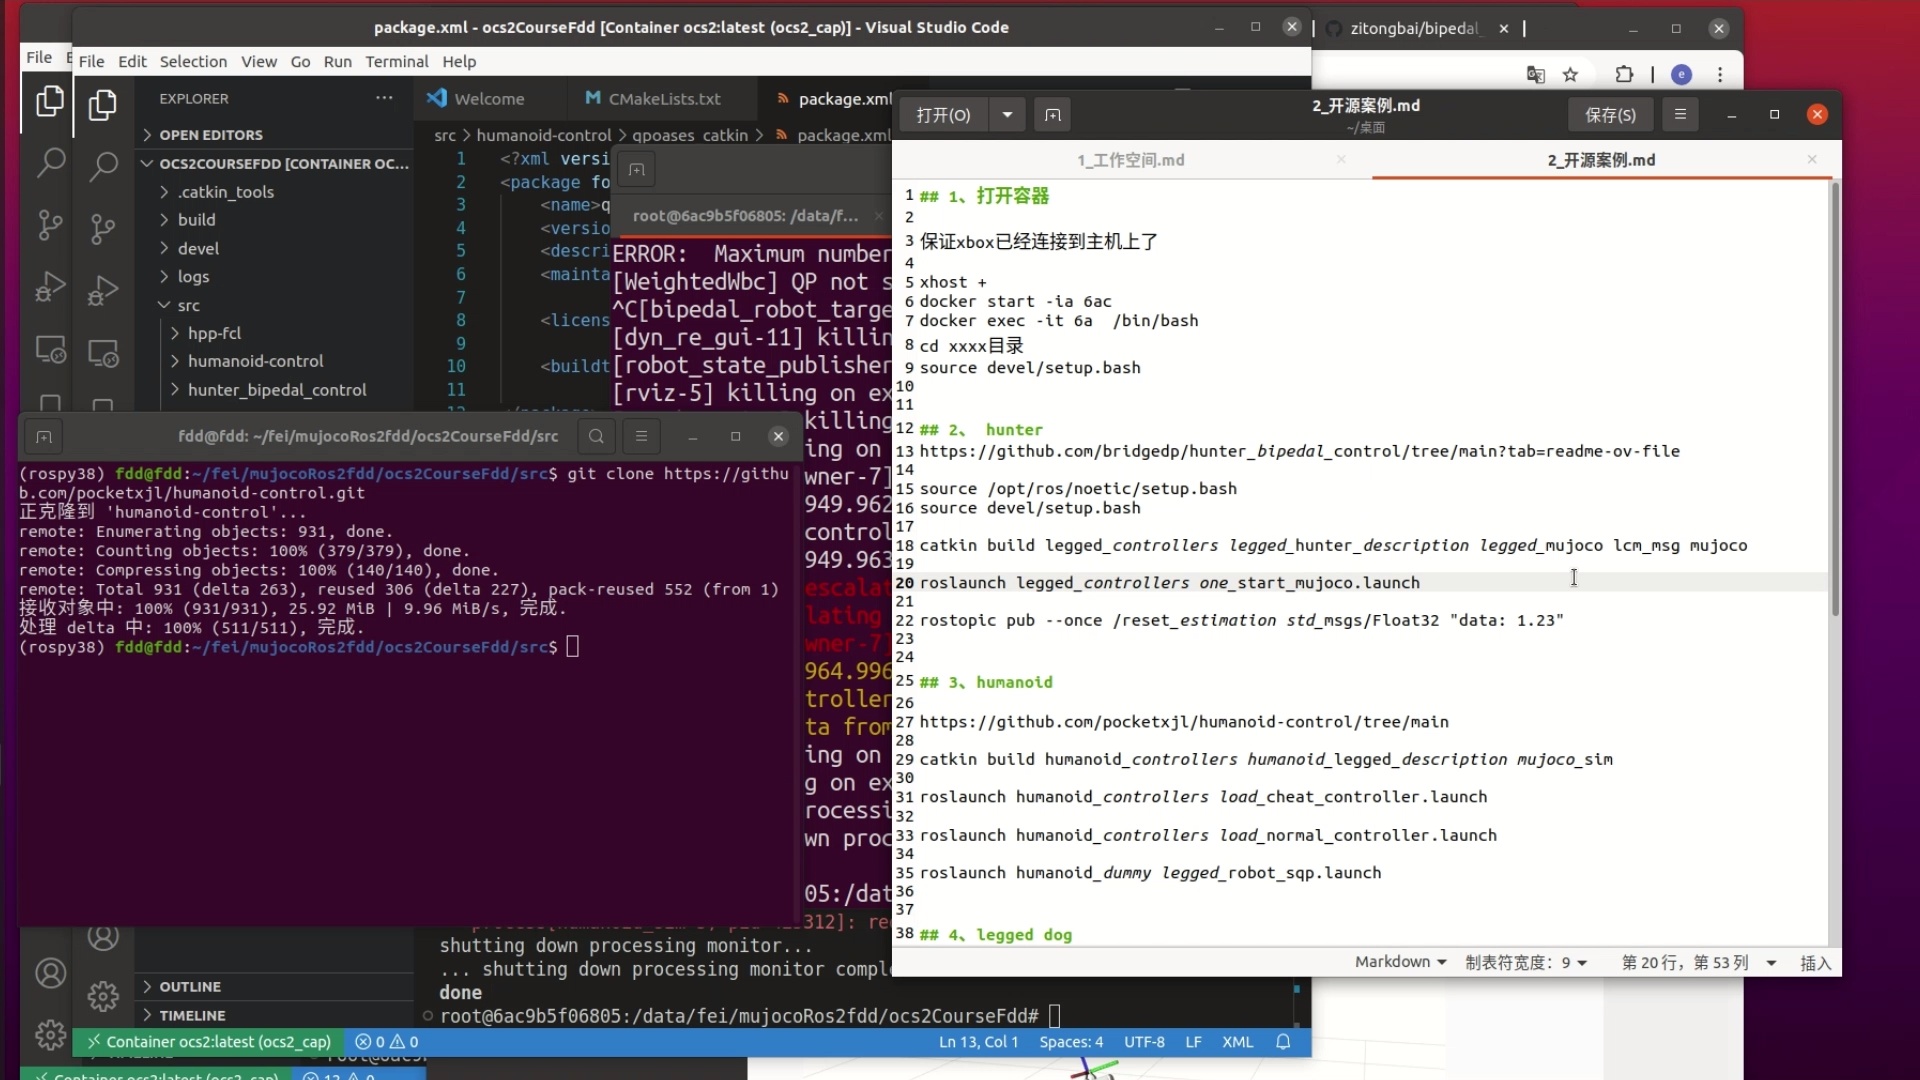Open the Markdown language dropdown
The width and height of the screenshot is (1920, 1080).
[1400, 962]
